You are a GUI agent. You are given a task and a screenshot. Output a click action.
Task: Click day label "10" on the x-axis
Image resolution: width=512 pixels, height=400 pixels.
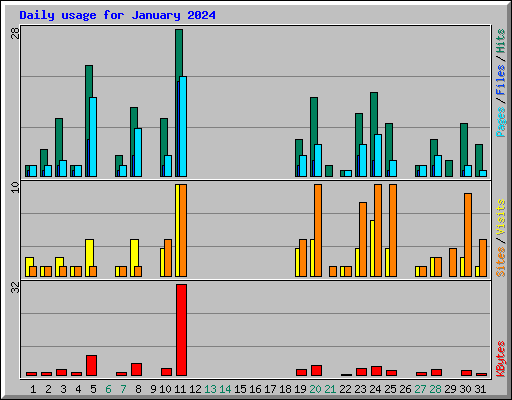click(165, 389)
